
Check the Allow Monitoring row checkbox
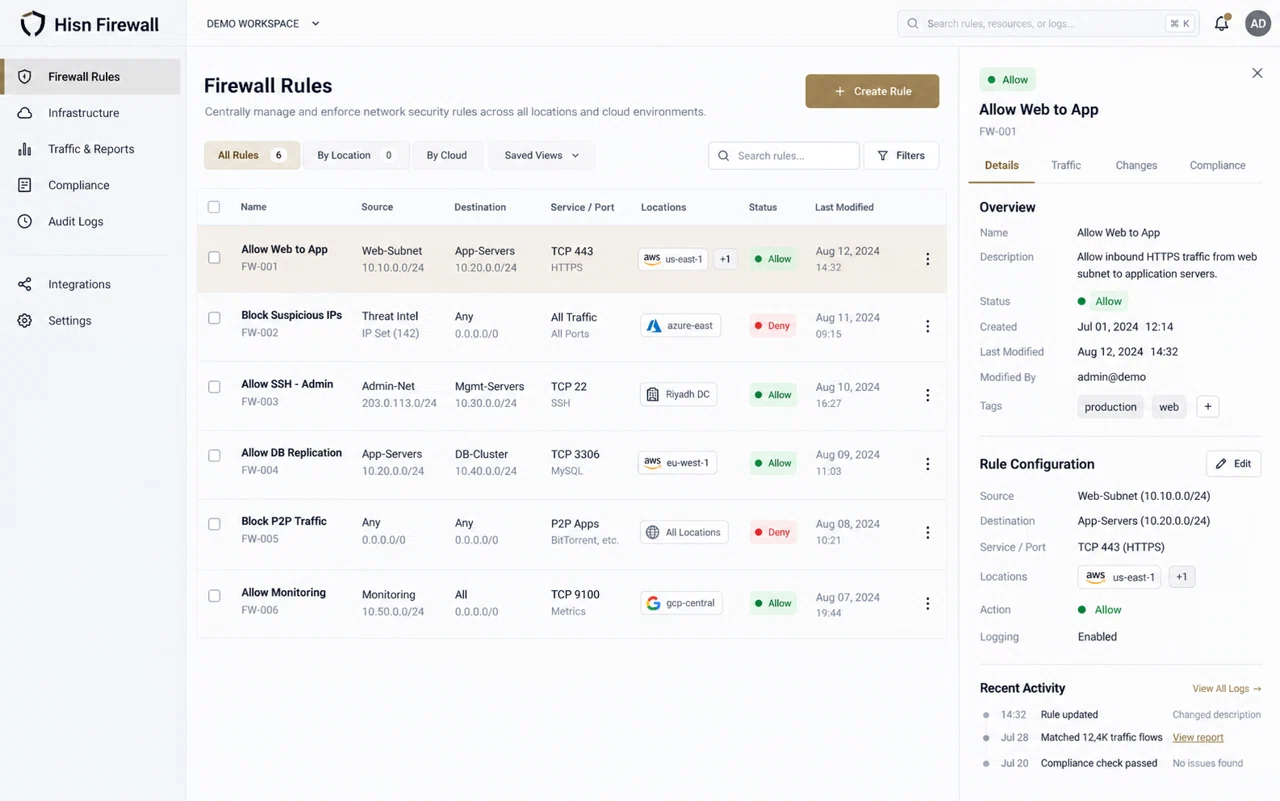(x=214, y=596)
